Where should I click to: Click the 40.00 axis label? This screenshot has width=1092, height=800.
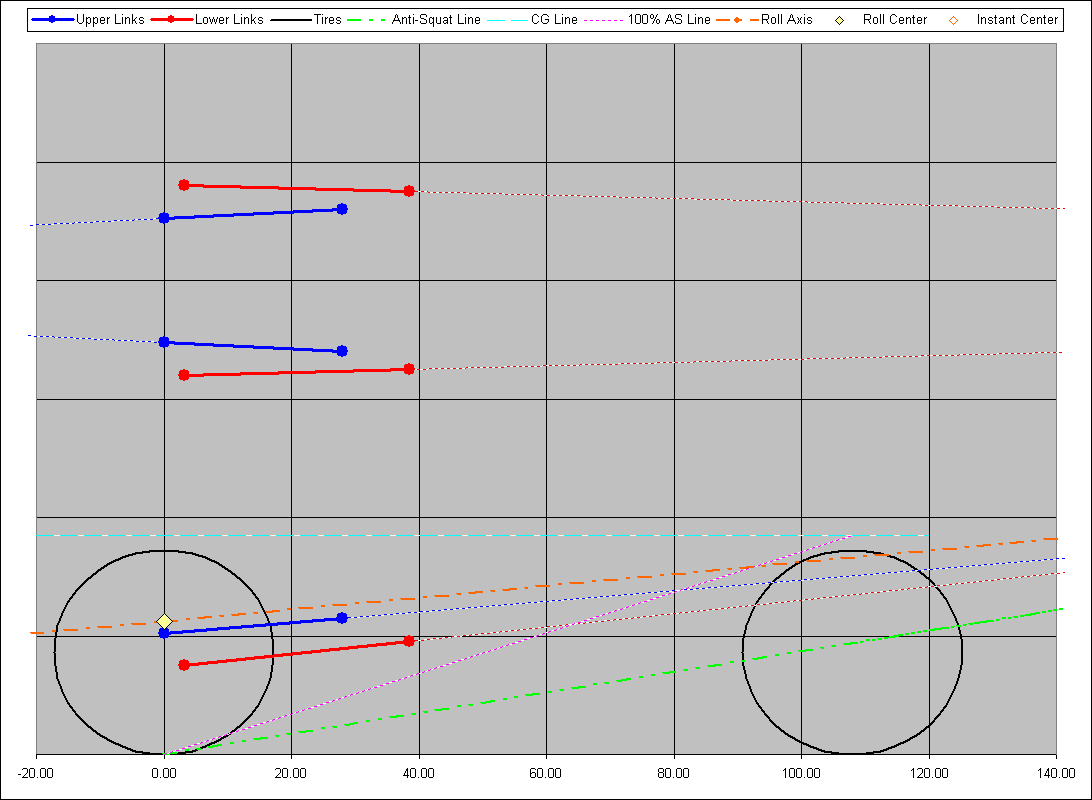tap(419, 774)
